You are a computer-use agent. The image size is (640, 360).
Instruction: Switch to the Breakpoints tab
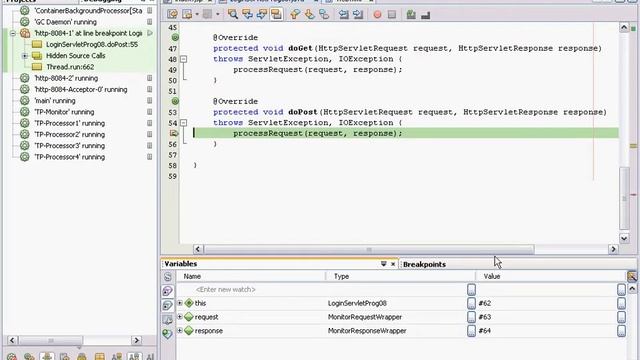(424, 264)
